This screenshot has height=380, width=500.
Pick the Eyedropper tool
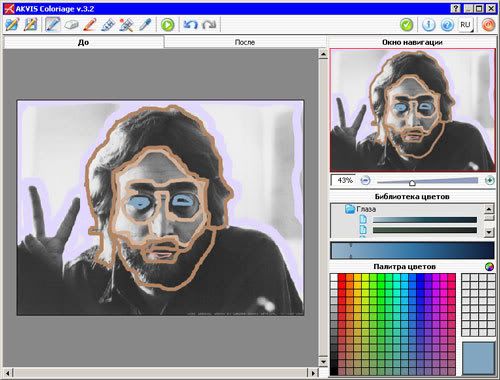[x=145, y=24]
